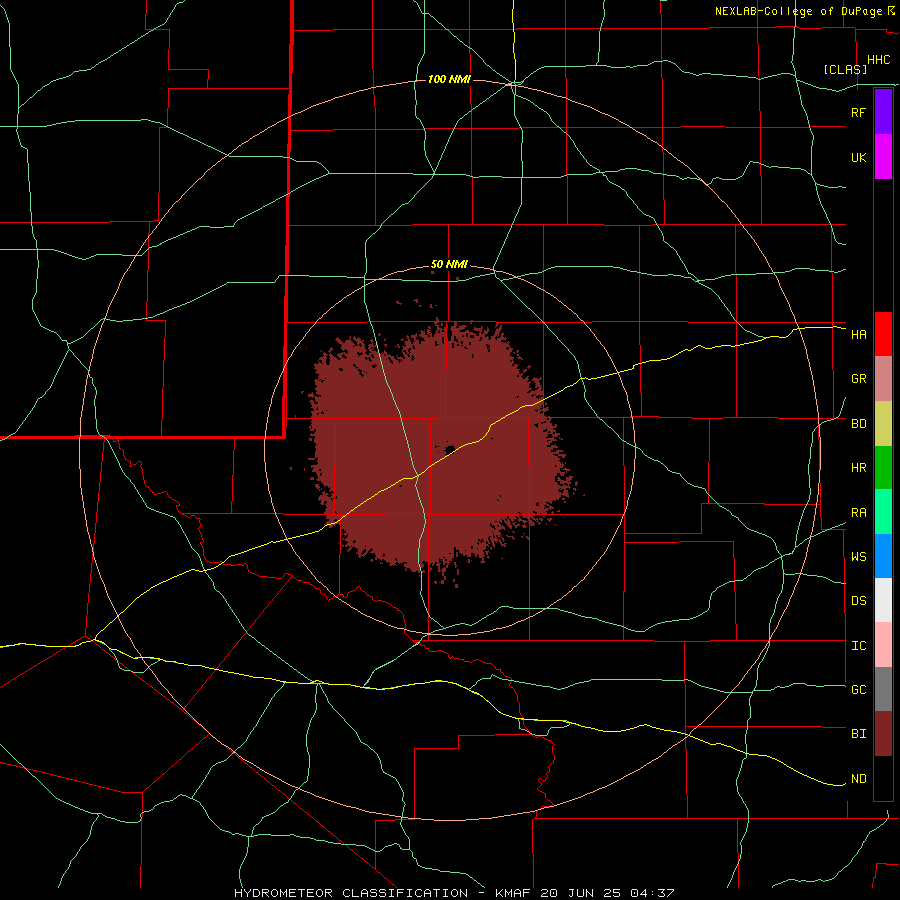Click the 'GC' legend label

[x=858, y=689]
